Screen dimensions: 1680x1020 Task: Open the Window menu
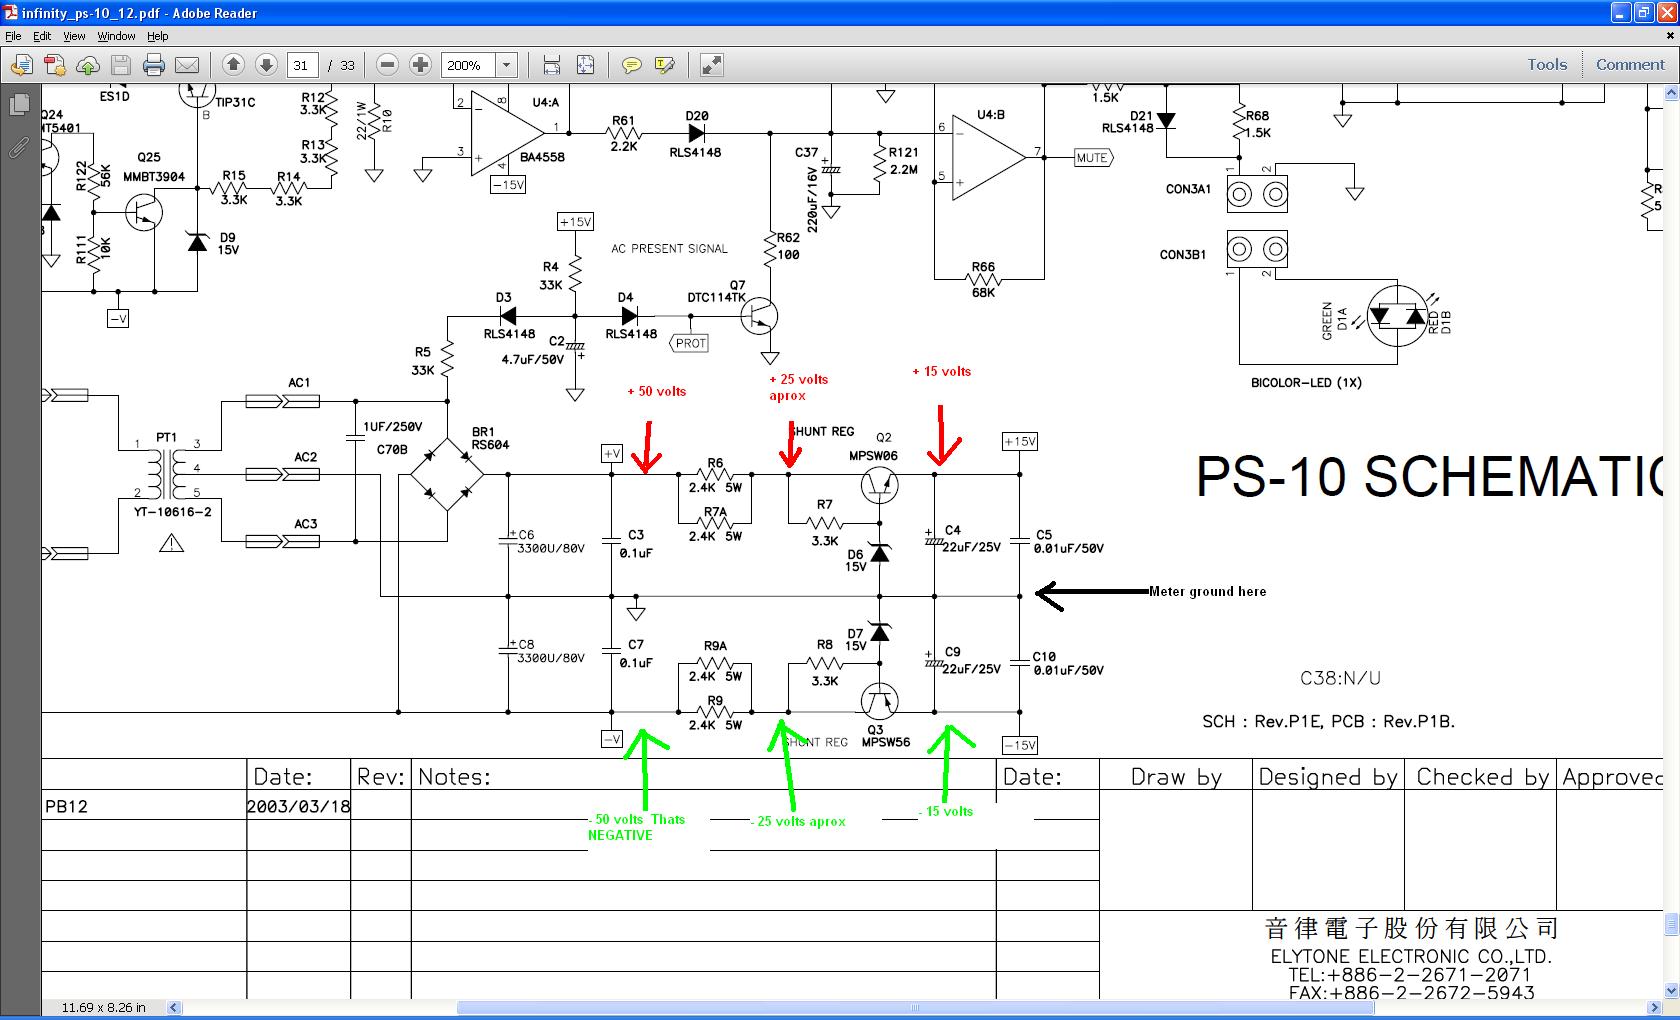(x=116, y=36)
